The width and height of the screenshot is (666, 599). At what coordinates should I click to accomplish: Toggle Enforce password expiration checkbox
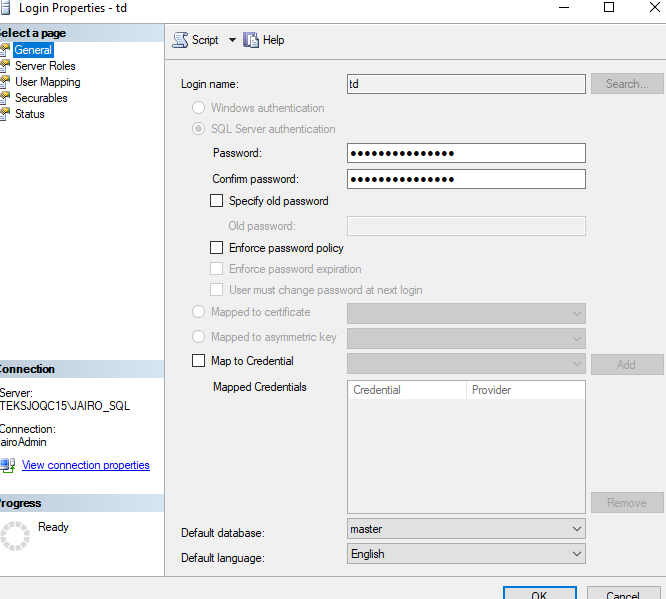[217, 268]
